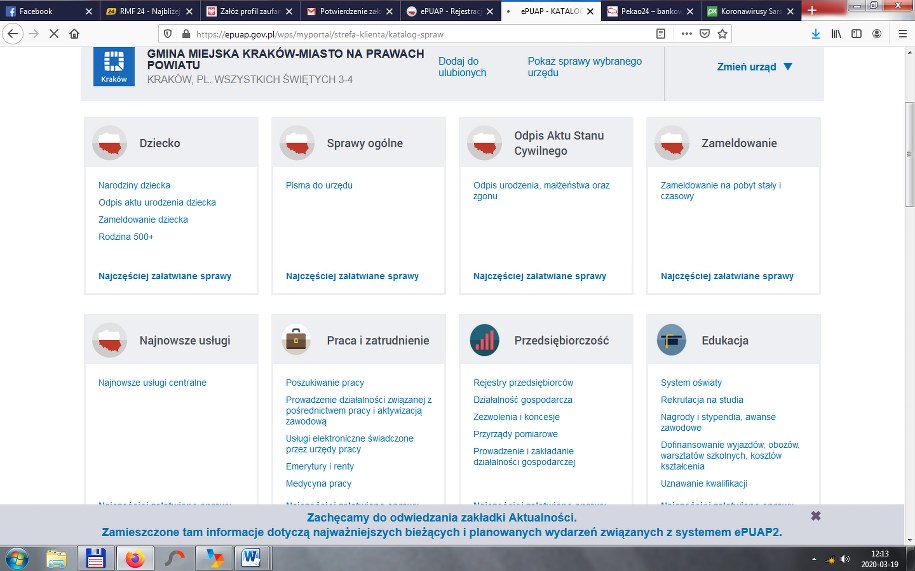Open Poszukiwanie pracy link

tap(325, 383)
